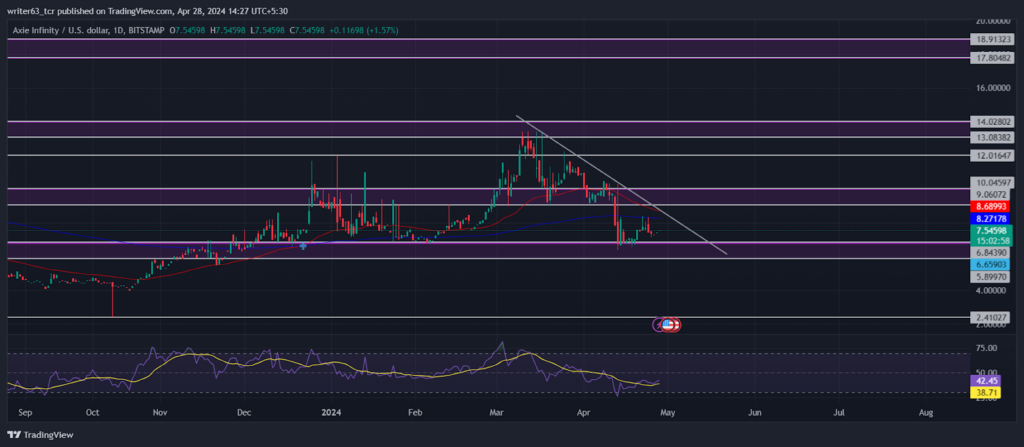Click the blue cross marker on the chart
This screenshot has height=447, width=1024.
click(x=303, y=246)
